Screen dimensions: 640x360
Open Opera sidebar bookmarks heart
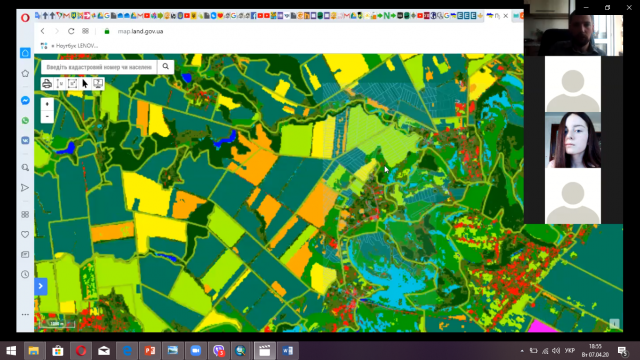pos(25,234)
